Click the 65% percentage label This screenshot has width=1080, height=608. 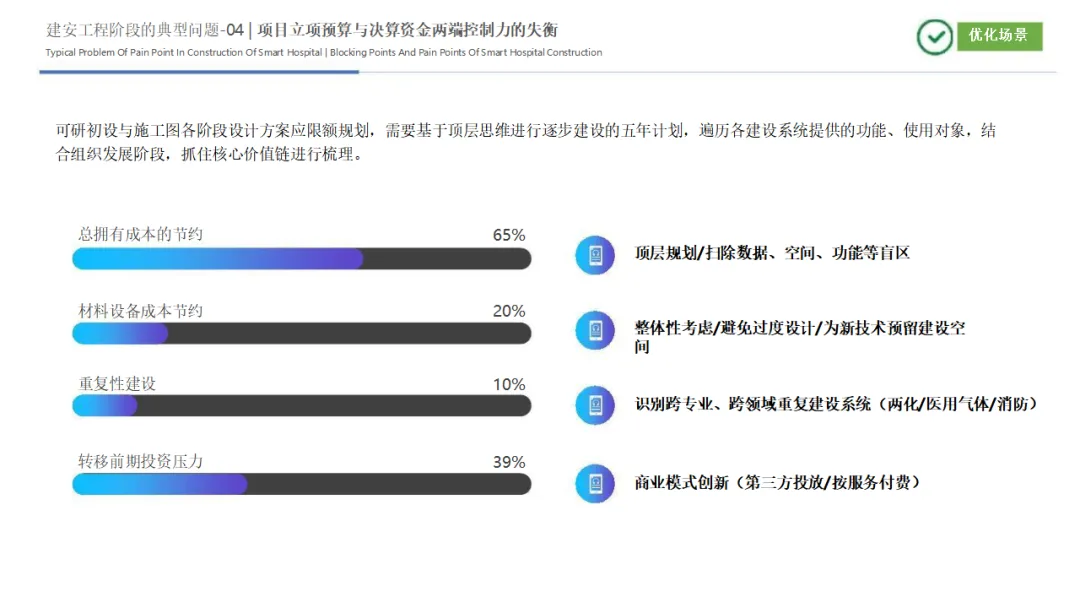click(x=509, y=235)
